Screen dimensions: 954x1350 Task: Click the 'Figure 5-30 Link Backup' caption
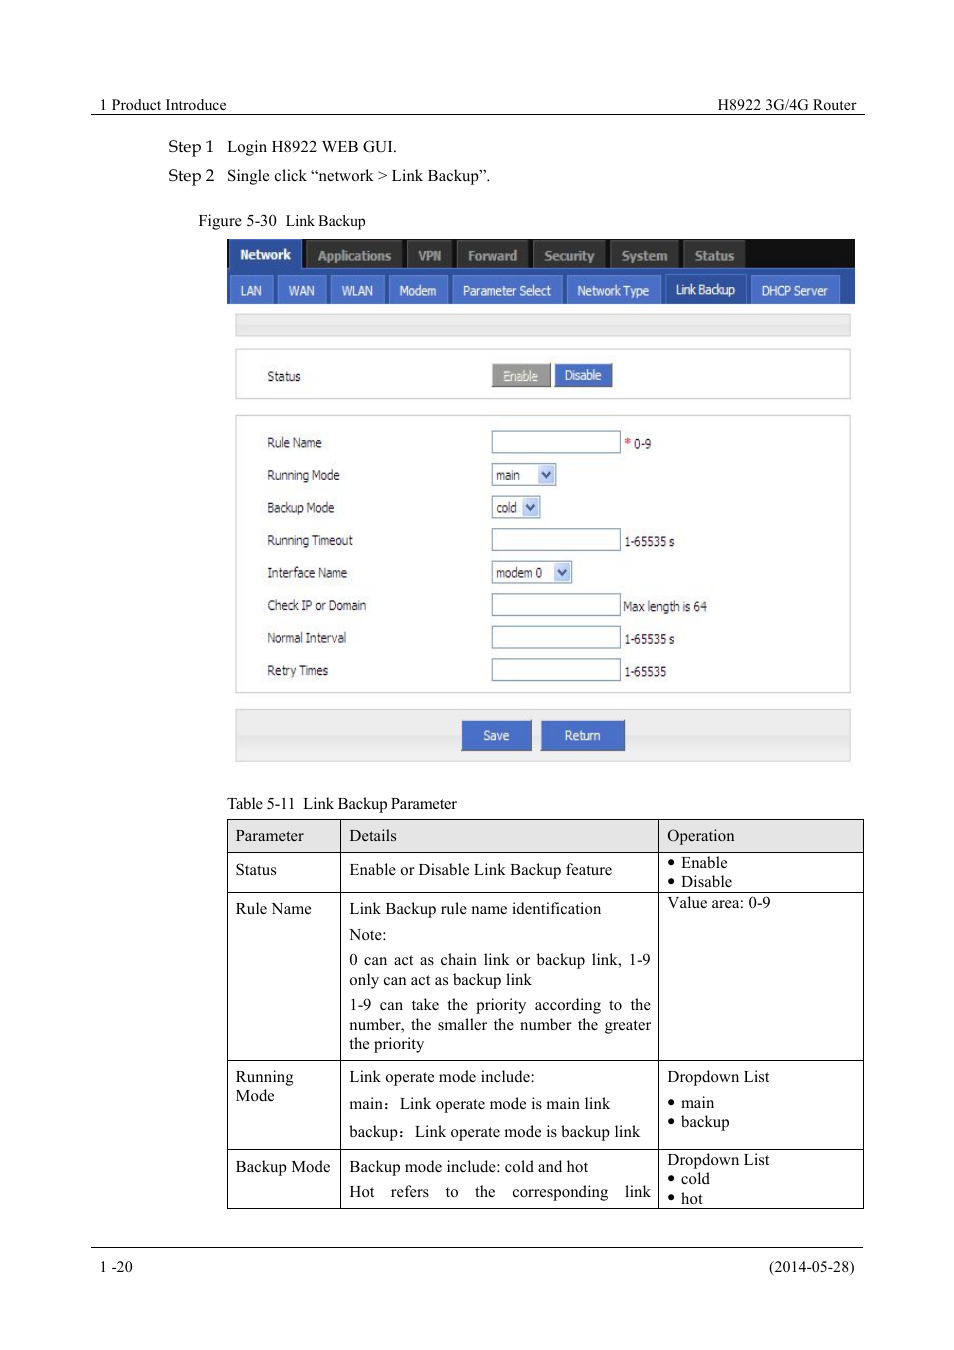(282, 221)
